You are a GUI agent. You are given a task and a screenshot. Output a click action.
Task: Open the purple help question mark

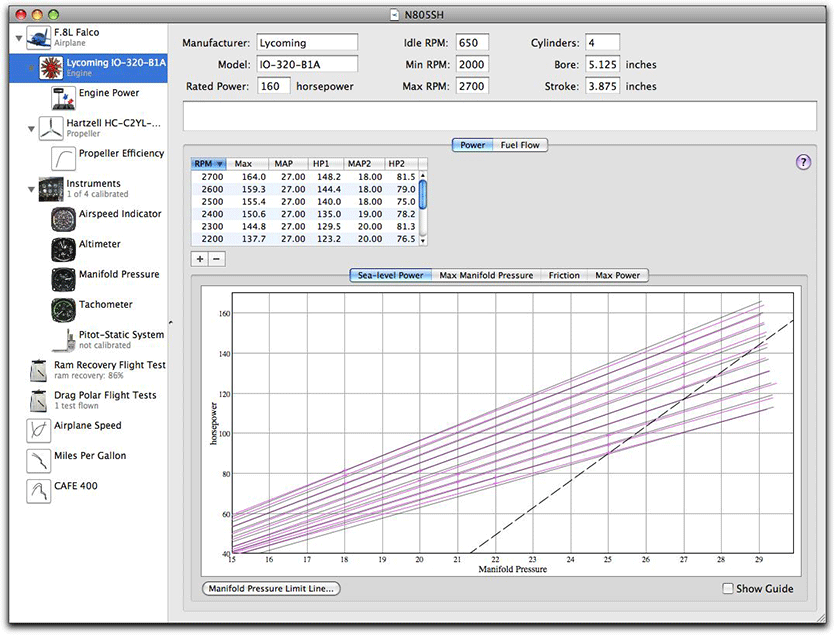[x=803, y=162]
